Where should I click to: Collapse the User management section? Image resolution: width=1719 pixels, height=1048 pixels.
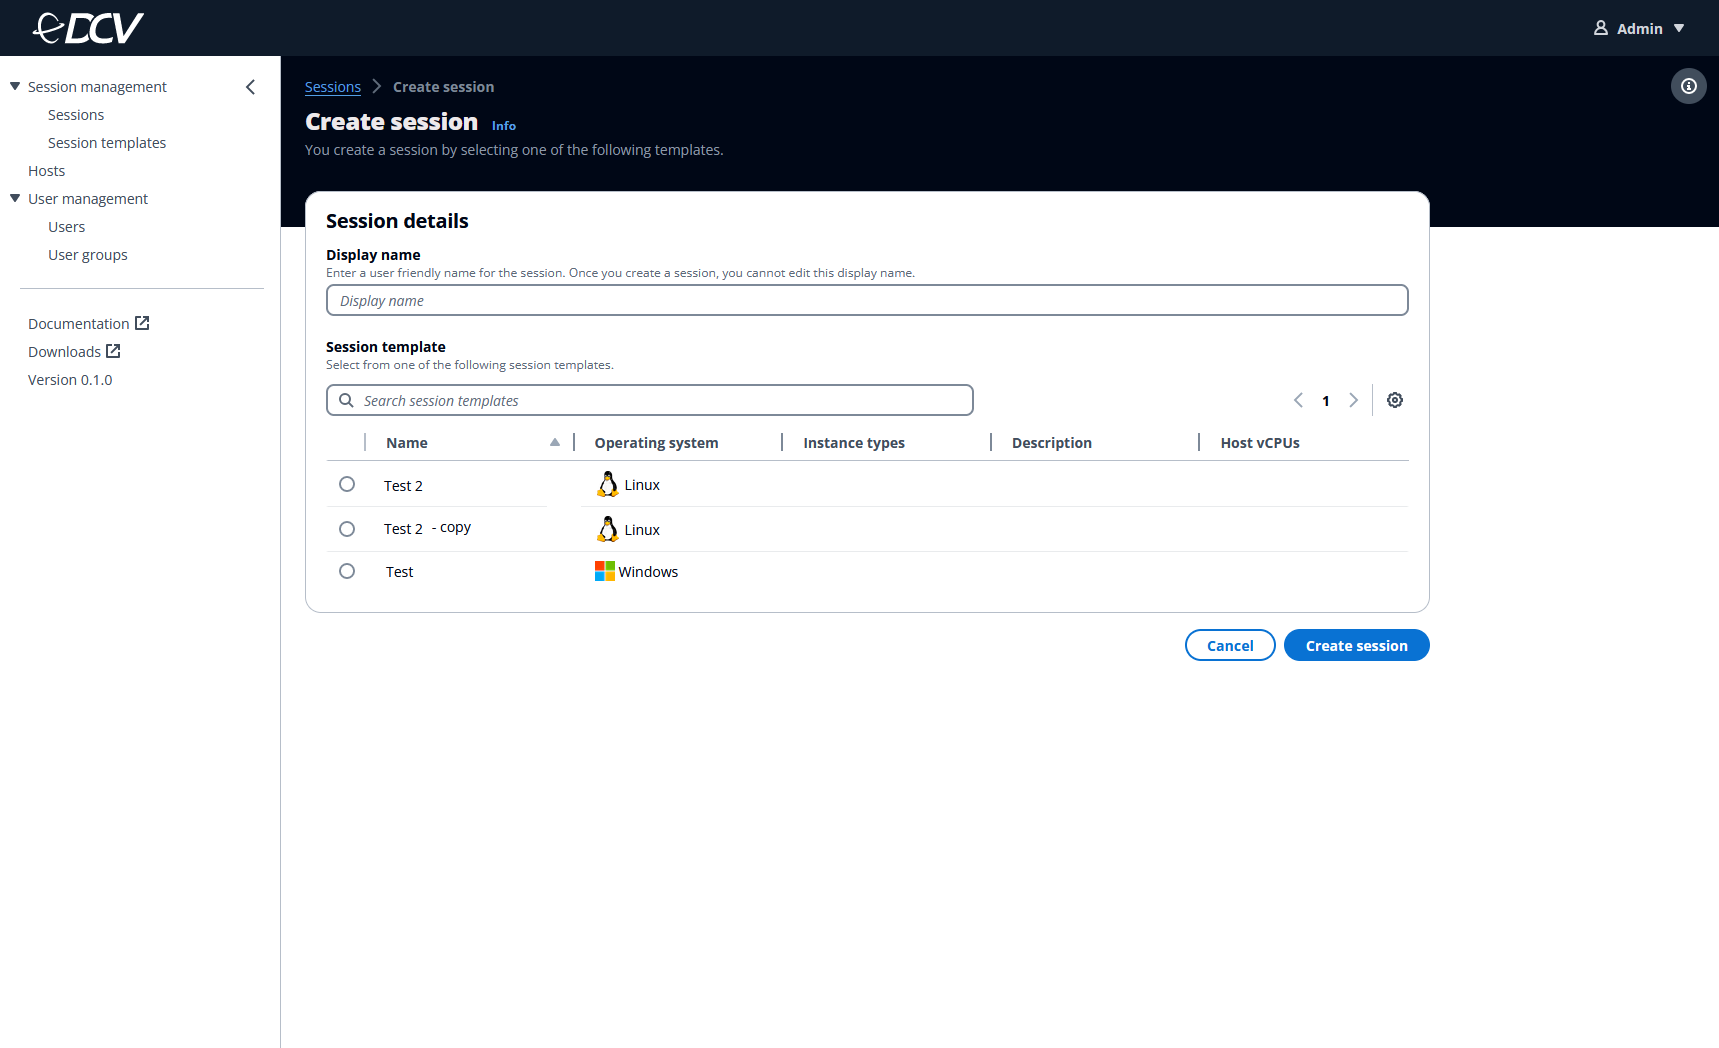(14, 198)
